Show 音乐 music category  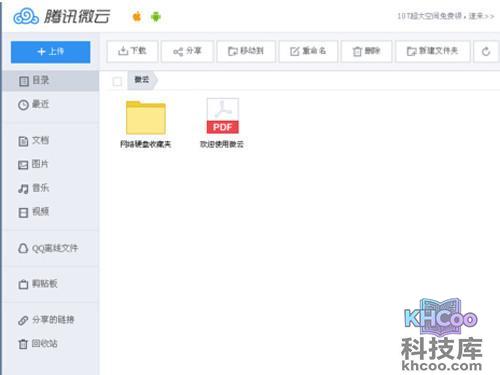[51, 188]
